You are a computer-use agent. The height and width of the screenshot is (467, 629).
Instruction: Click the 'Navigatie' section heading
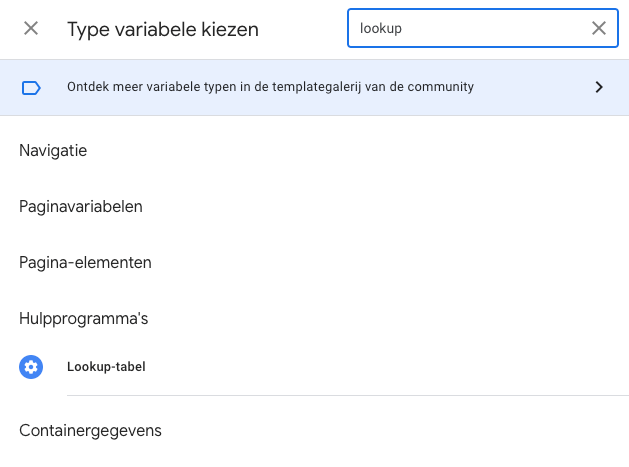53,151
